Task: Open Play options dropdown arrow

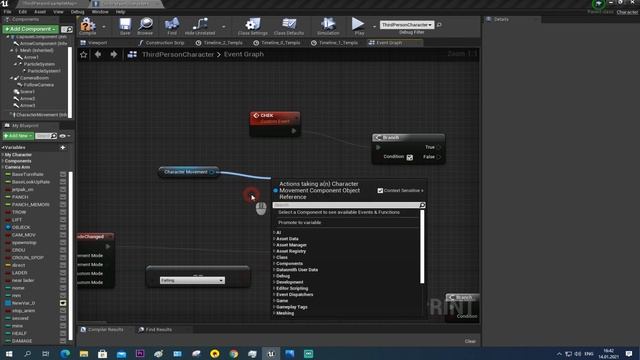Action: point(374,27)
